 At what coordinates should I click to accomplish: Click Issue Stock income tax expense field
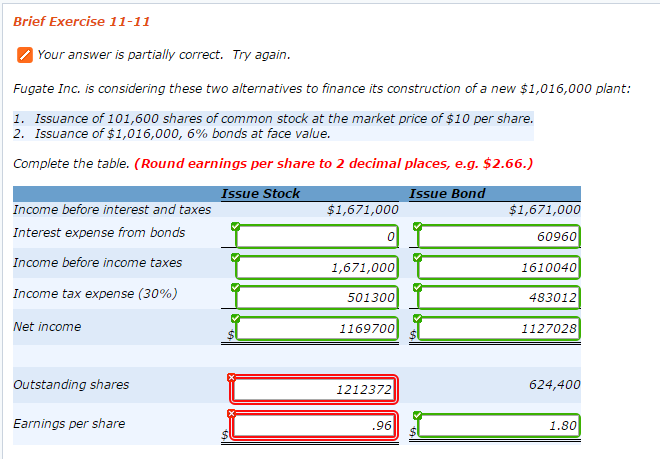click(317, 297)
